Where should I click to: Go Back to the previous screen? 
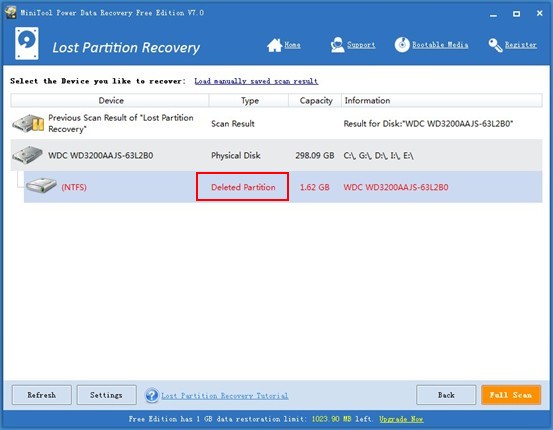click(x=446, y=395)
